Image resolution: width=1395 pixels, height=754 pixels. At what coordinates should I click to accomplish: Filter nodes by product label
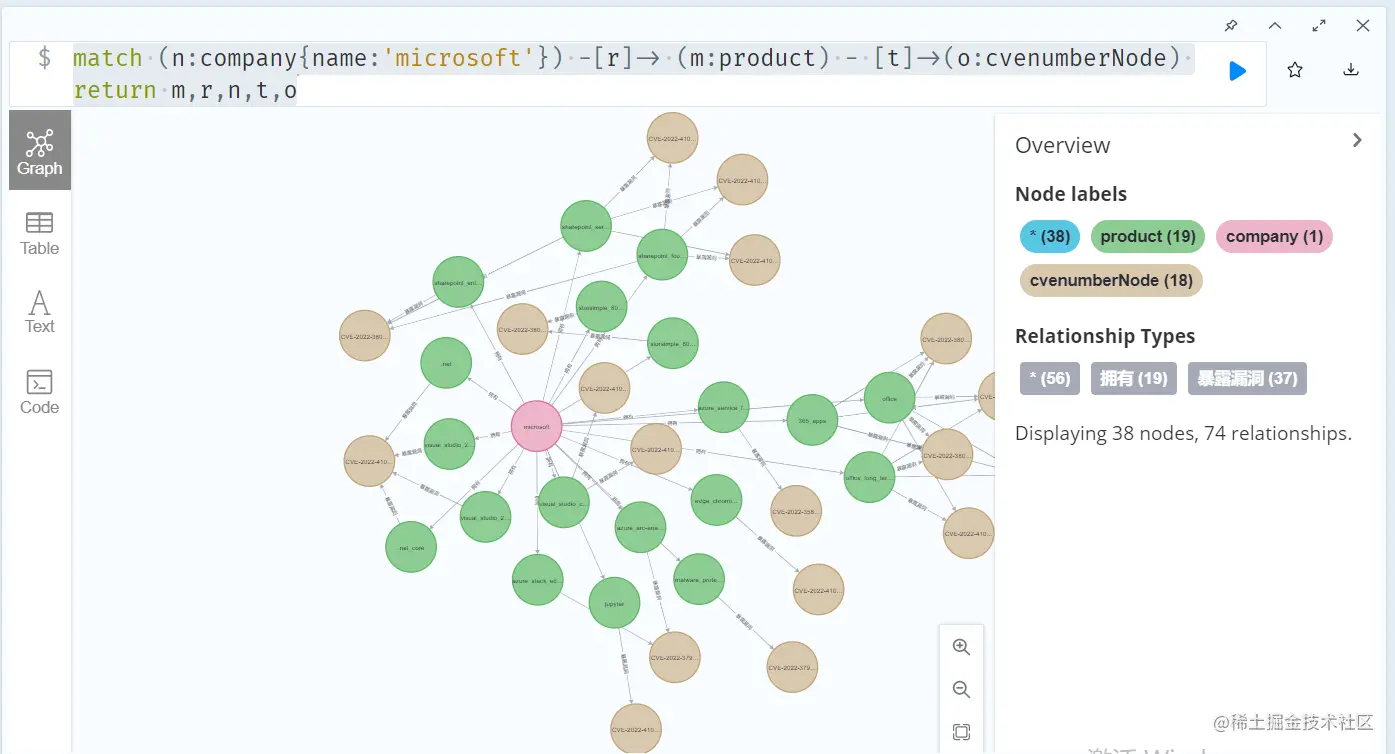[x=1147, y=236]
